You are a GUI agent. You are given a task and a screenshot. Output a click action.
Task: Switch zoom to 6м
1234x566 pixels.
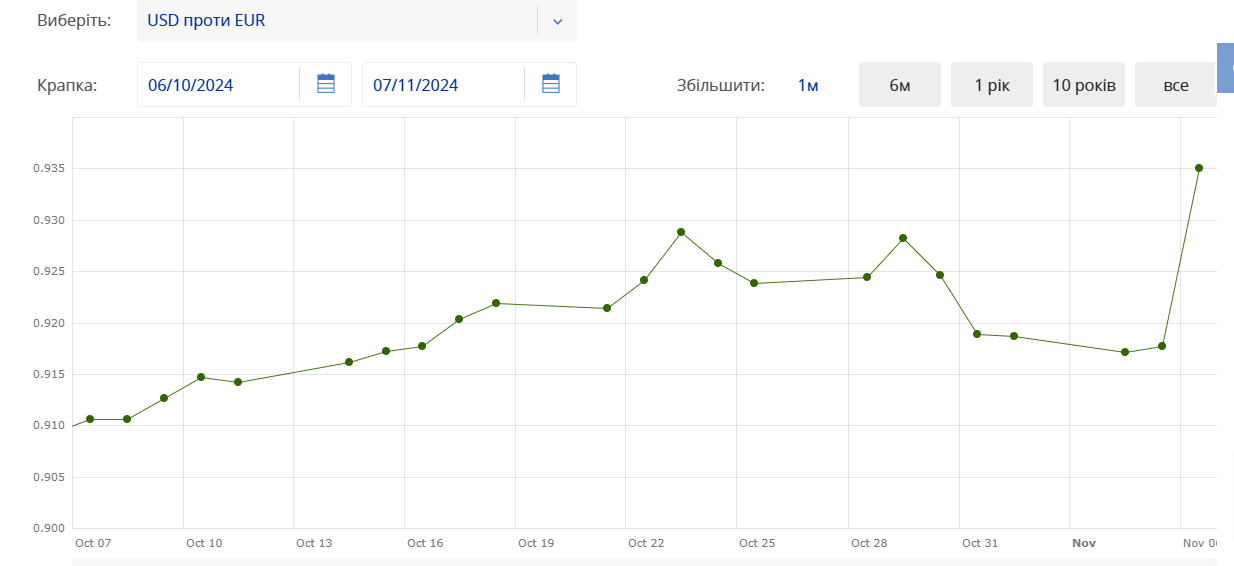[x=899, y=85]
